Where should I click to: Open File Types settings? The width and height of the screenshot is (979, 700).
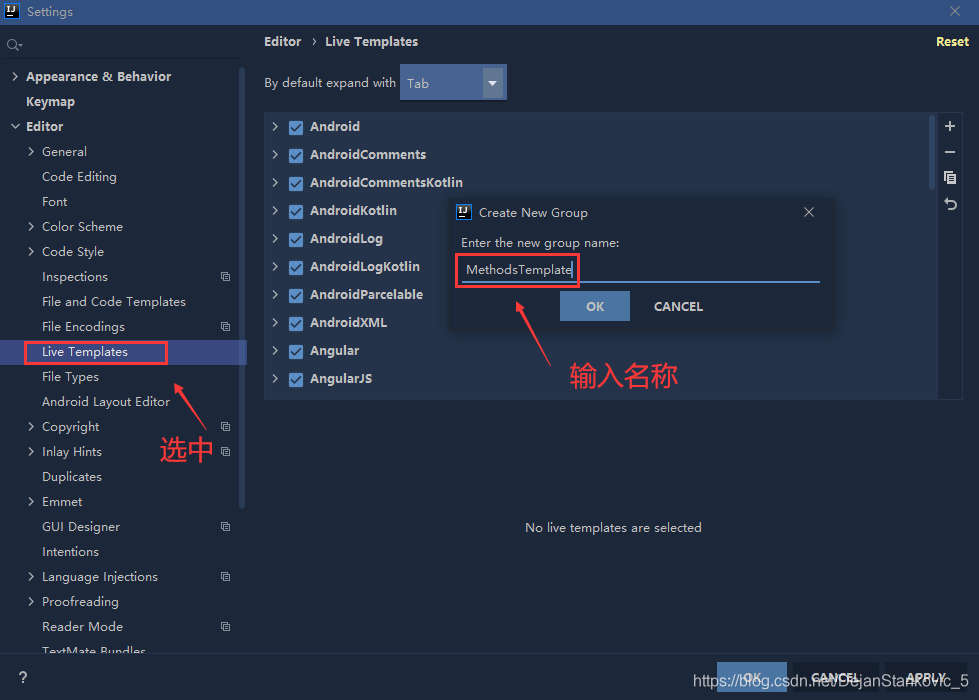pyautogui.click(x=71, y=377)
